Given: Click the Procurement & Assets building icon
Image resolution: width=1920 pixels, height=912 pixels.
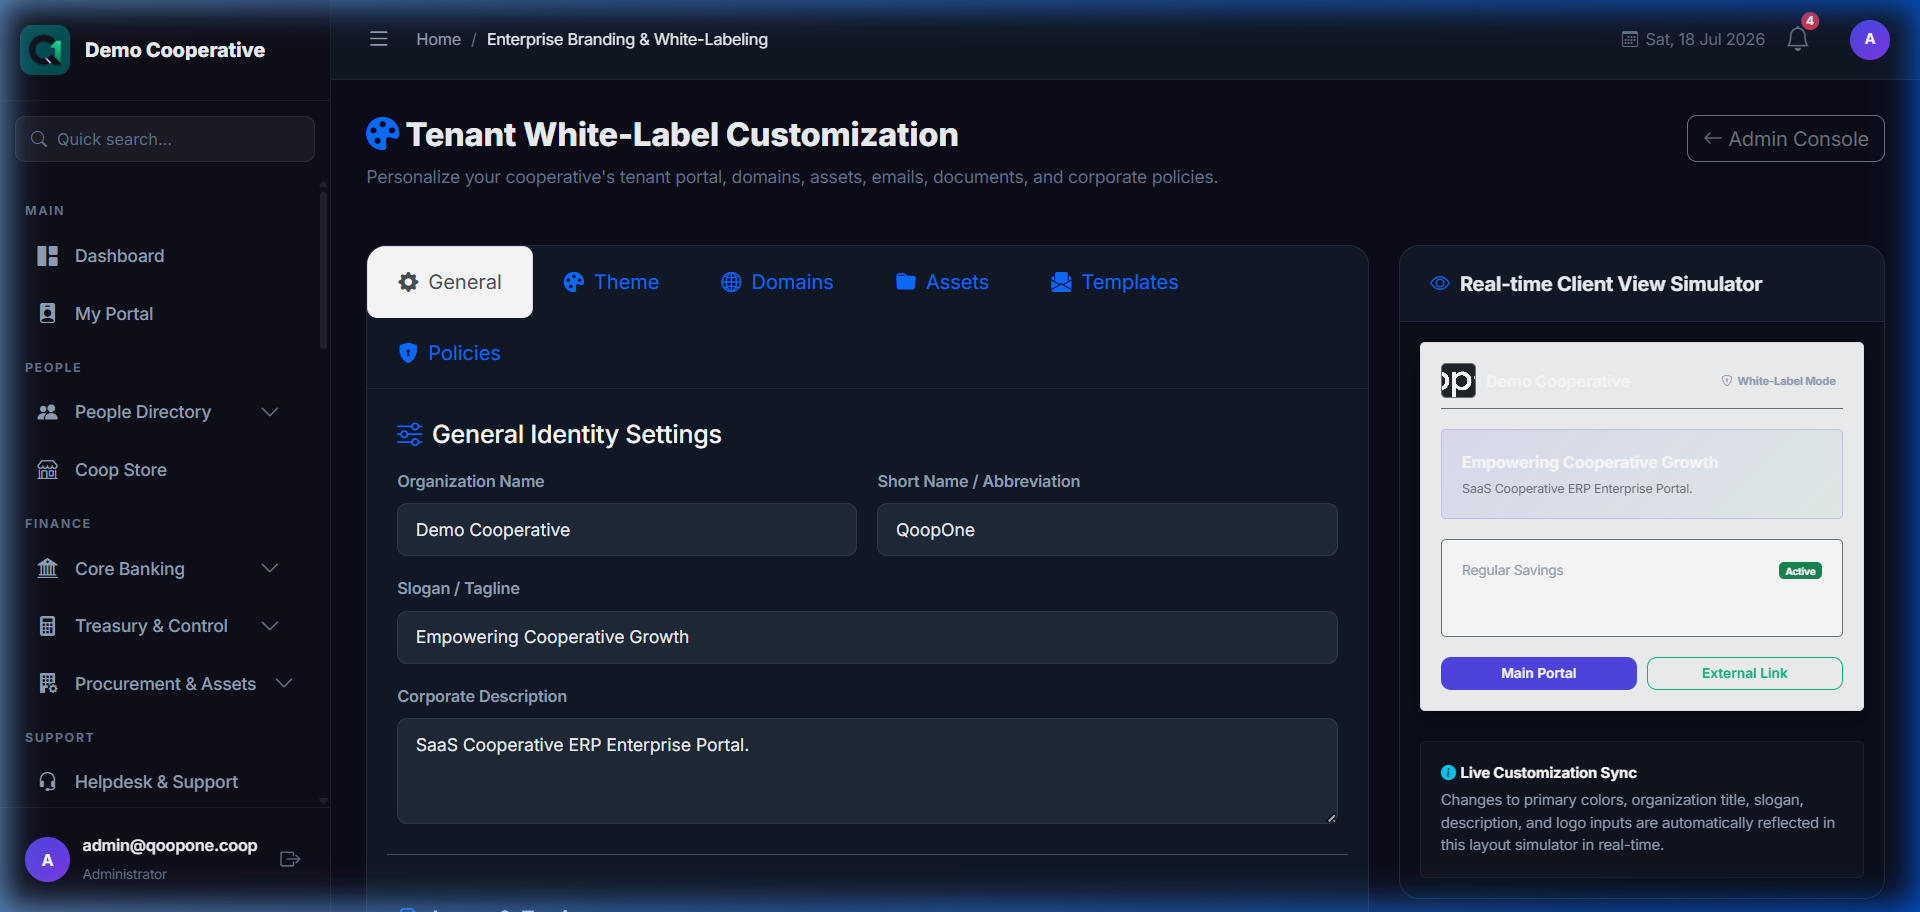Looking at the screenshot, I should [47, 683].
